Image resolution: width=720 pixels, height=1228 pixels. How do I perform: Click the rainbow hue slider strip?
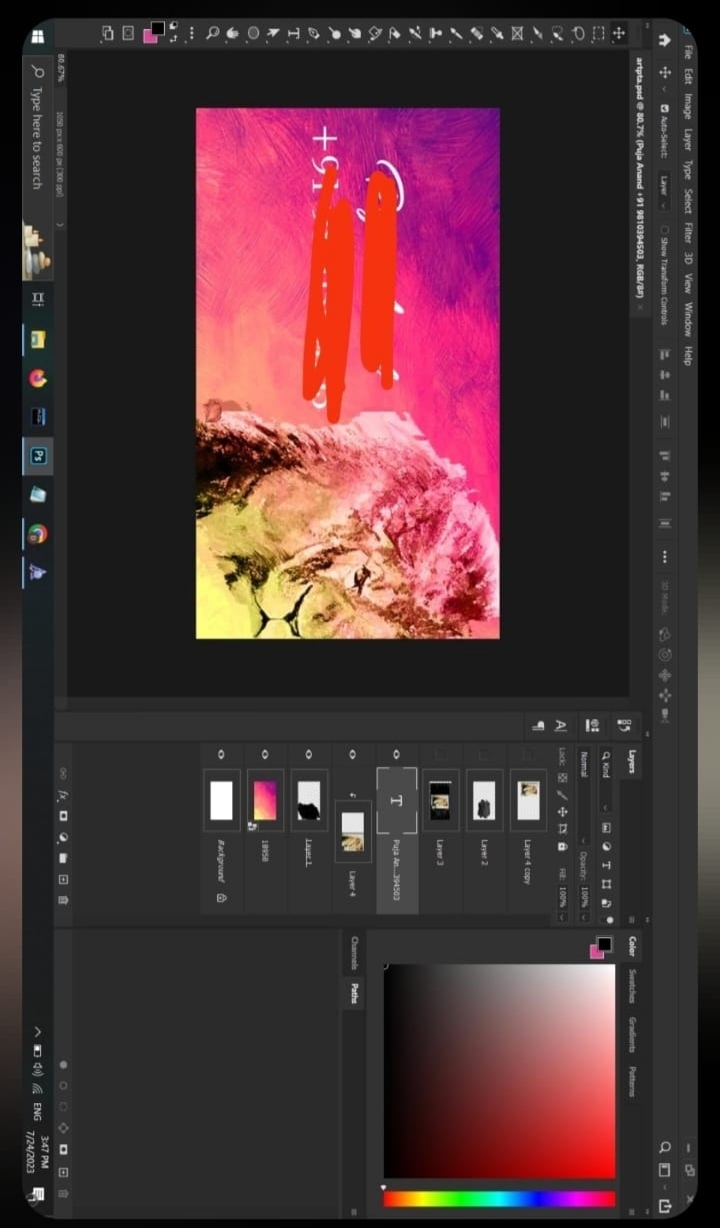tap(498, 1198)
